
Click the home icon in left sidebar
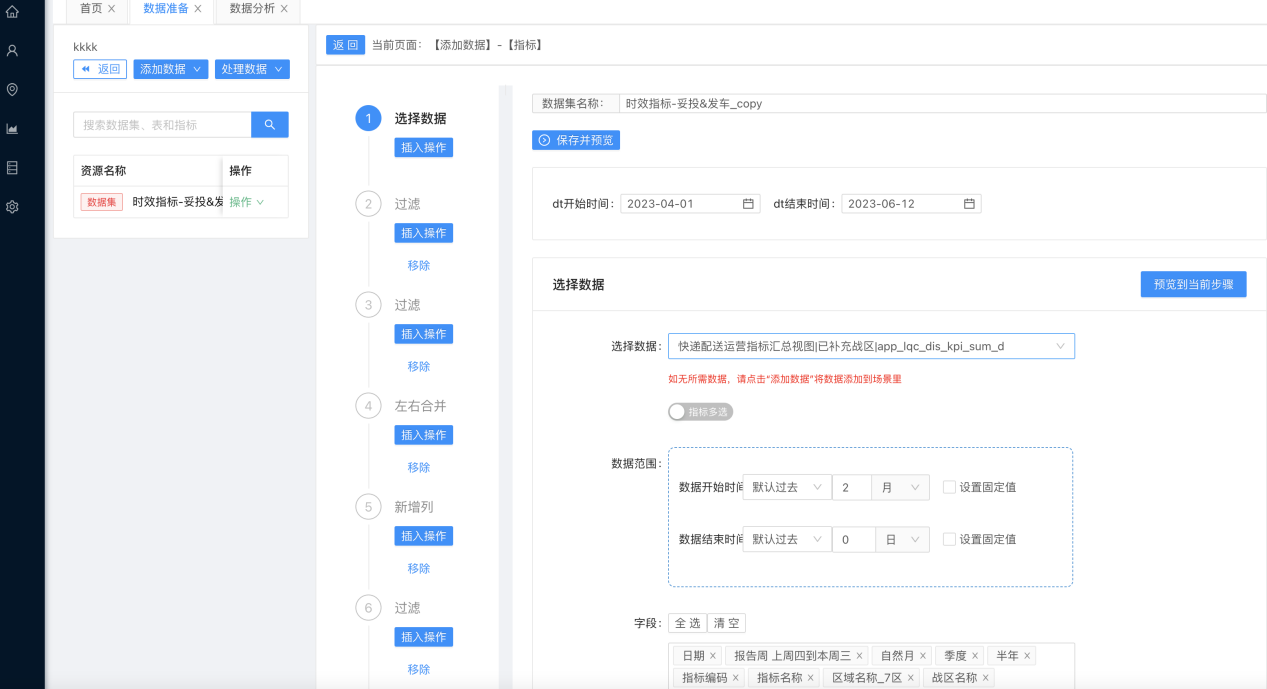pos(12,12)
